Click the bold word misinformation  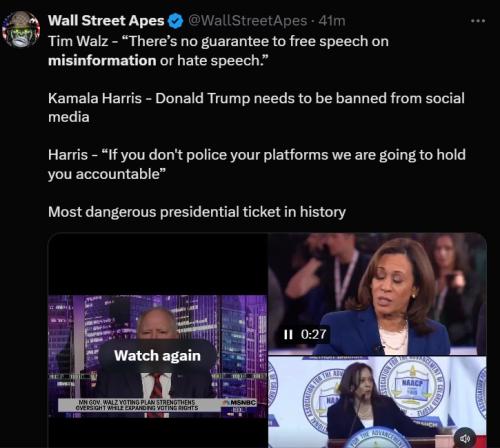(102, 61)
